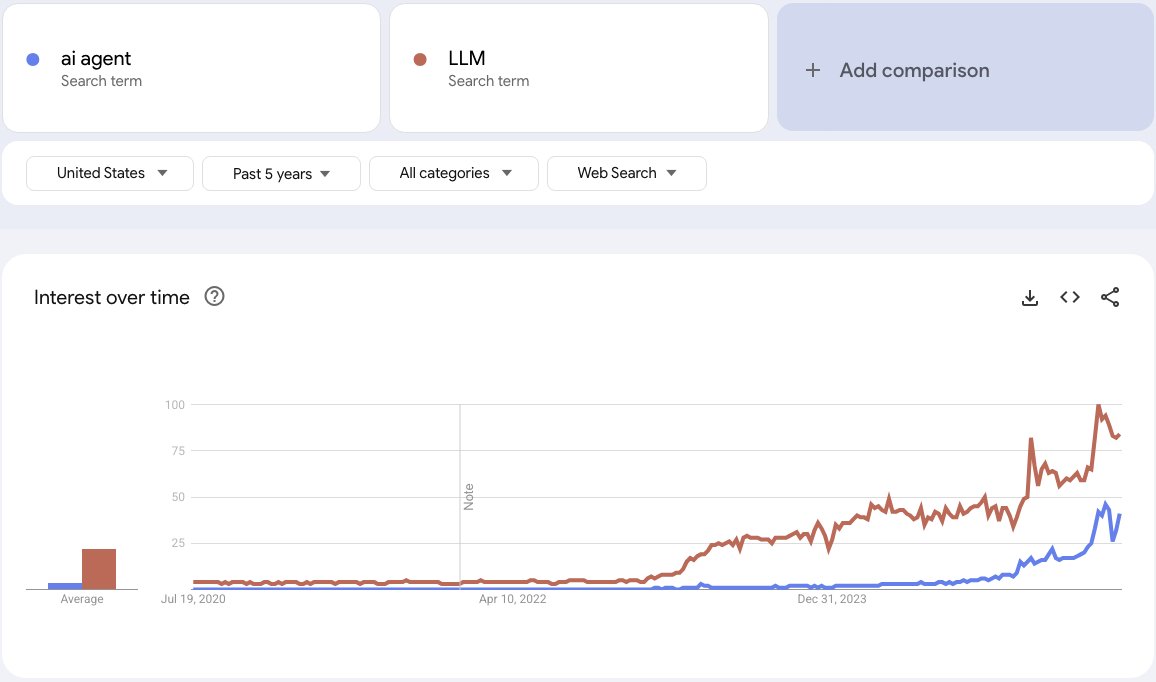1156x682 pixels.
Task: Click the red LLM average bar
Action: coord(99,569)
